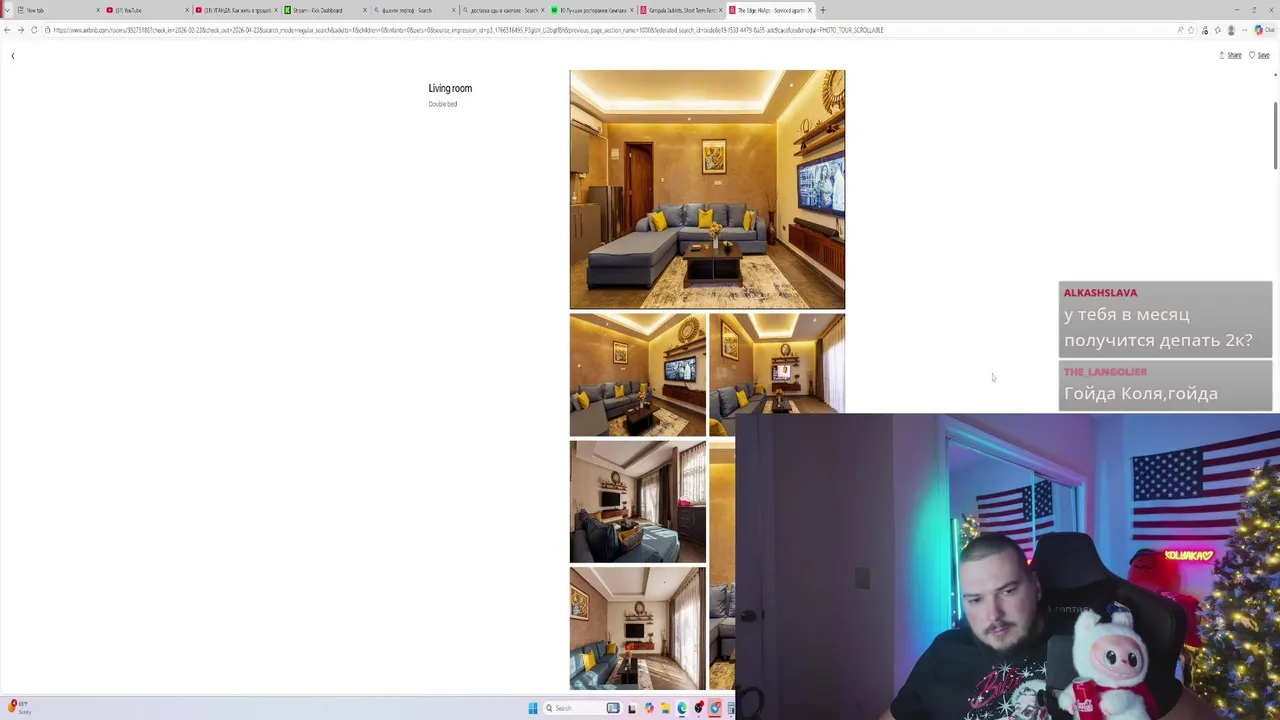The height and width of the screenshot is (720, 1280).
Task: Switch to the Kampala Sublets tab
Action: (x=680, y=10)
